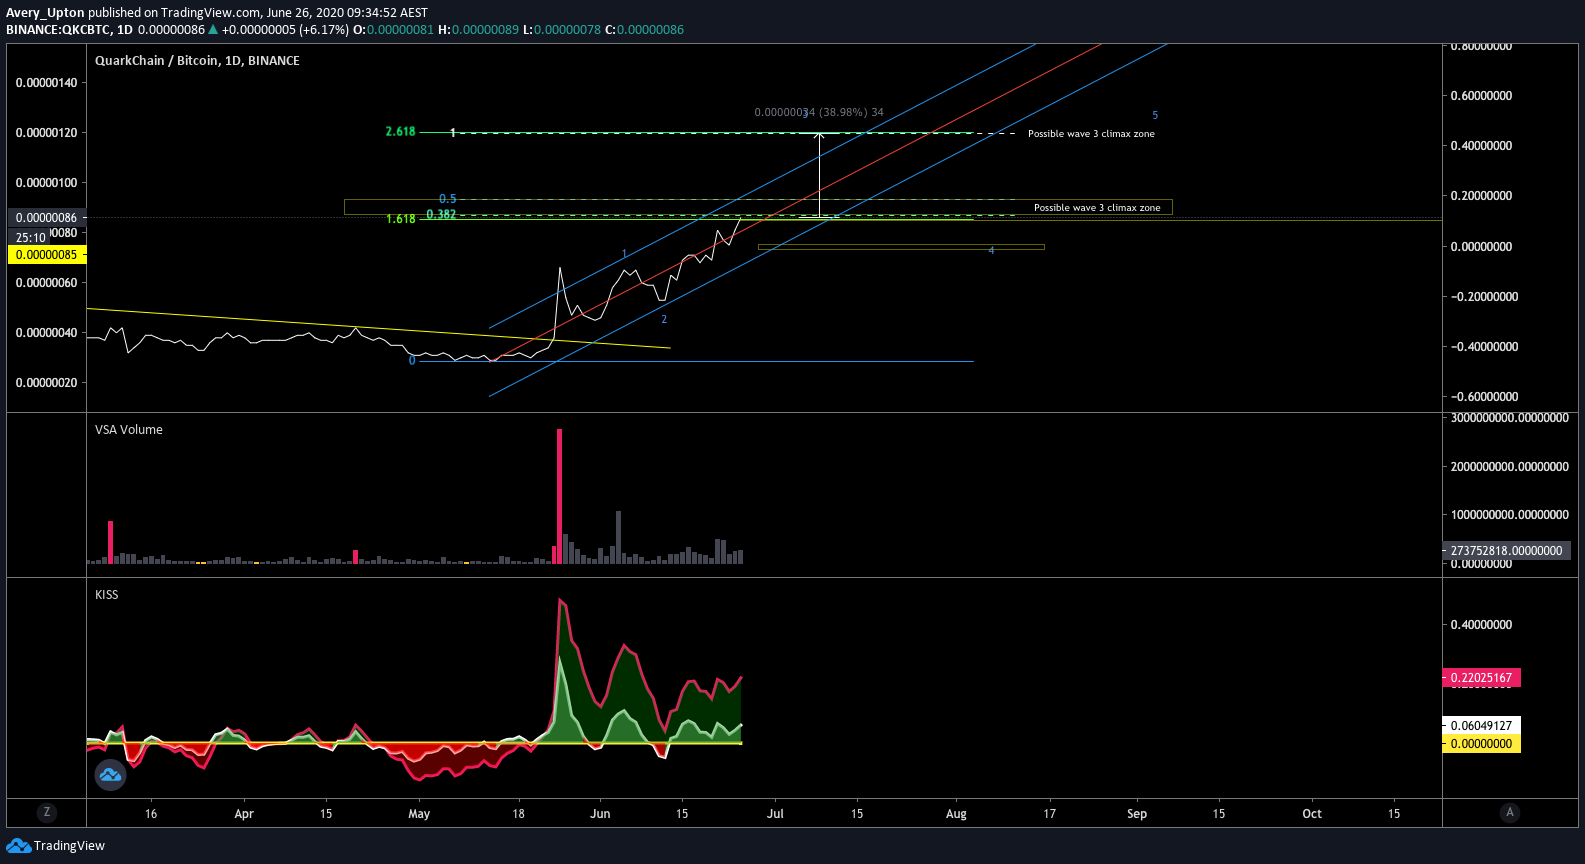Viewport: 1585px width, 864px height.
Task: Click the 0.5 Fibonacci level label
Action: tap(447, 199)
